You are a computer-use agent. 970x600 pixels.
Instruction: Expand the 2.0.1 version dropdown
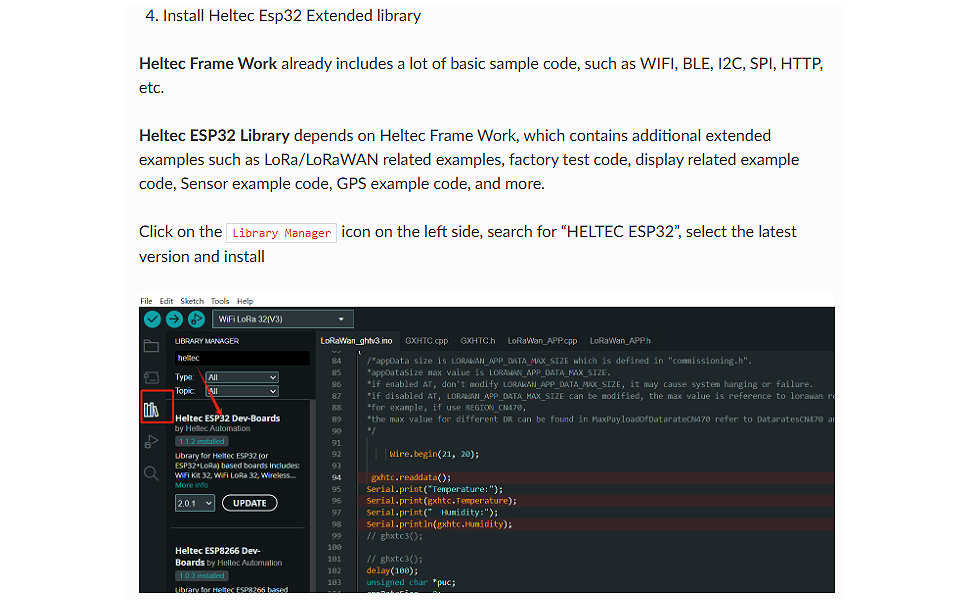[x=195, y=503]
